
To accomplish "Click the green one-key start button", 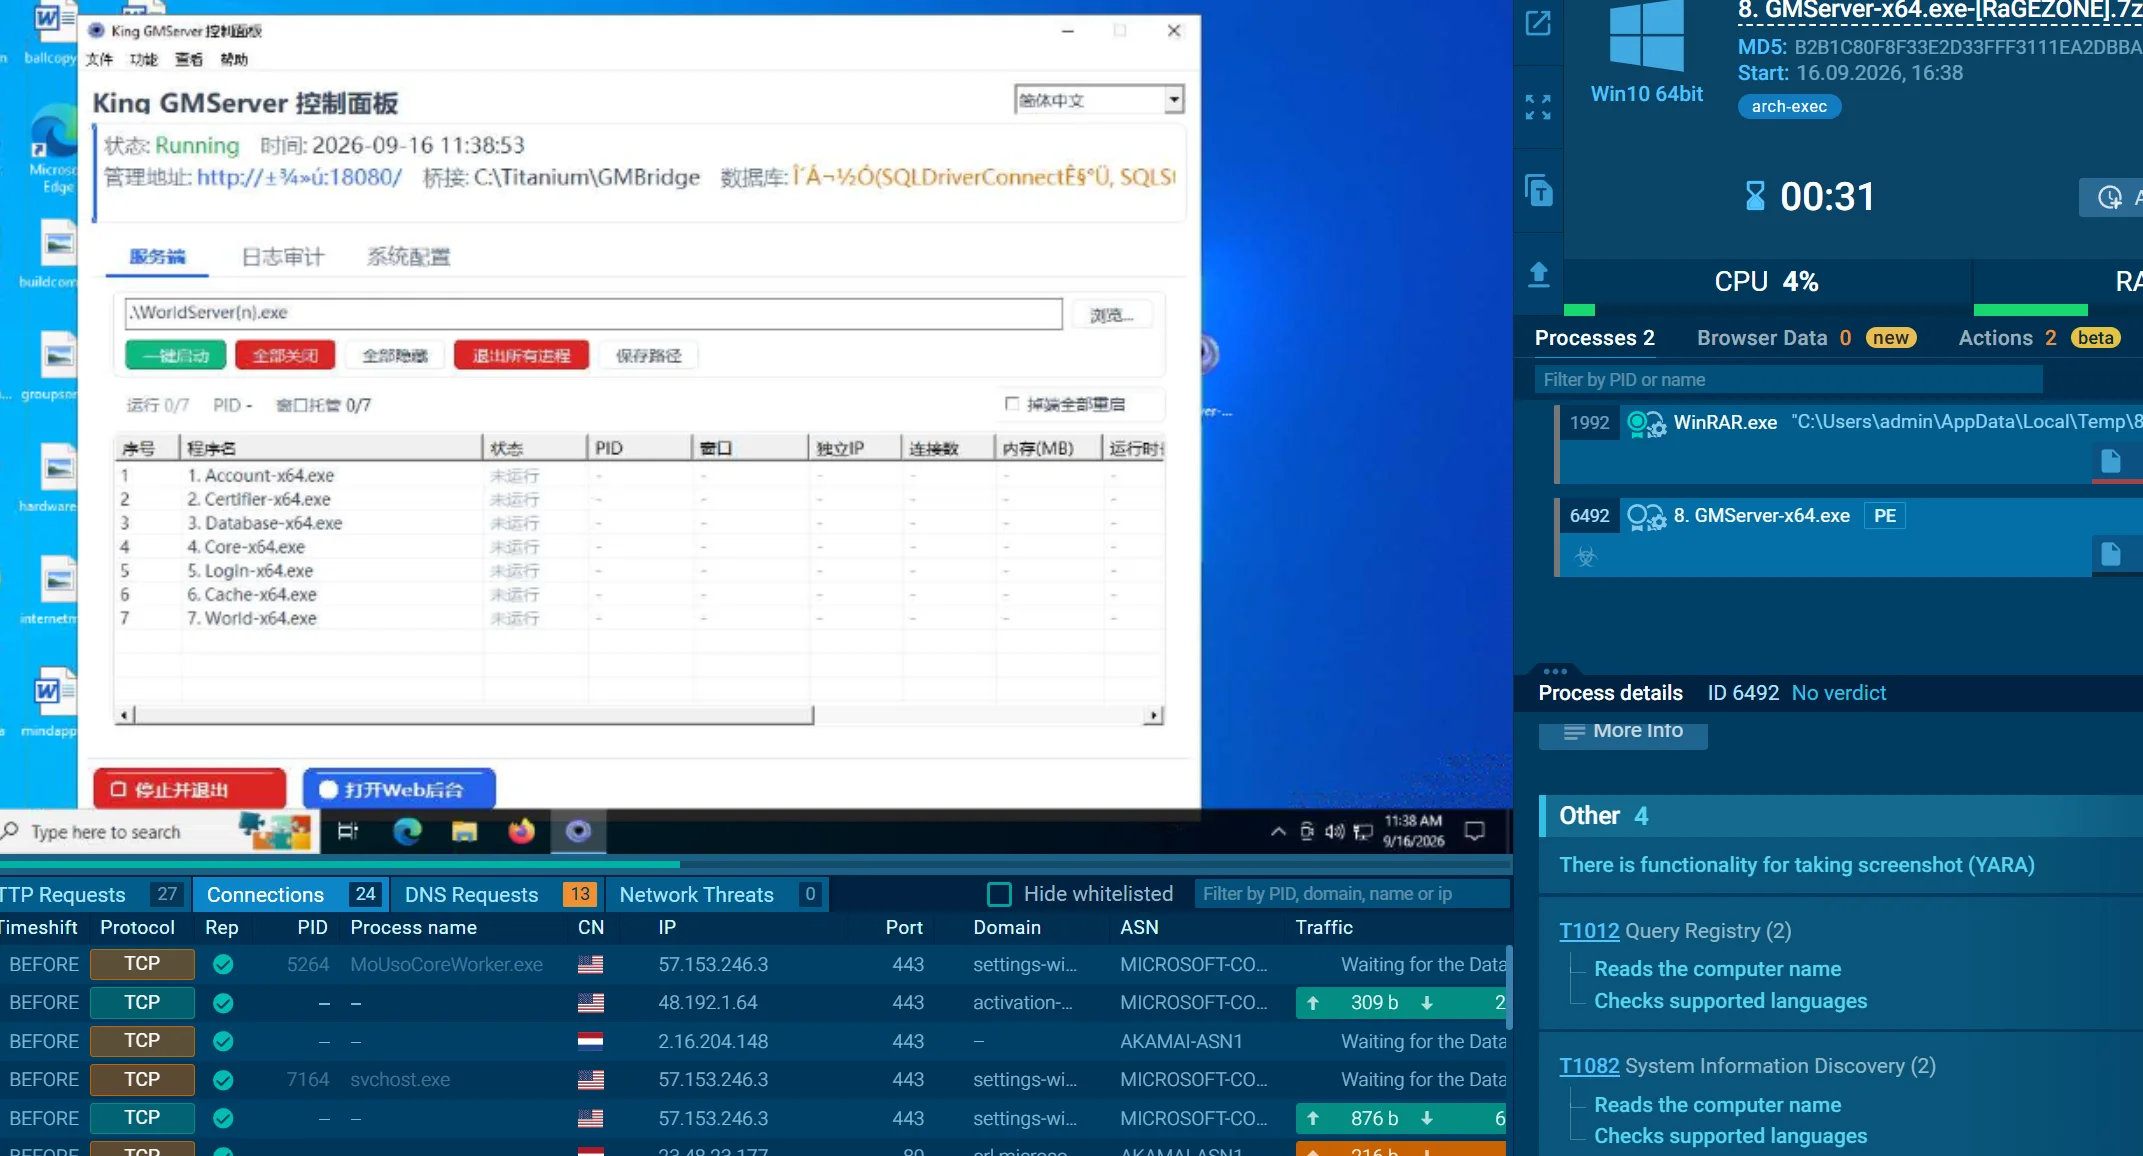I will (176, 356).
